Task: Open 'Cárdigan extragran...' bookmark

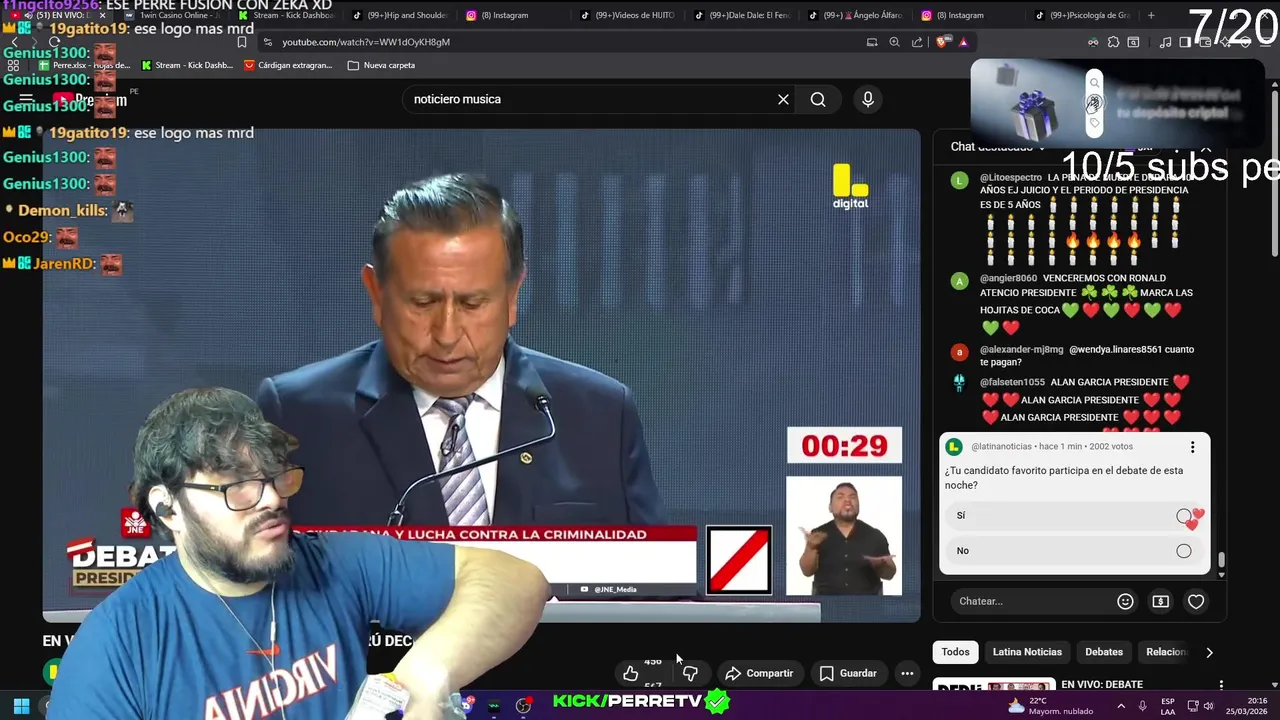Action: [x=288, y=65]
